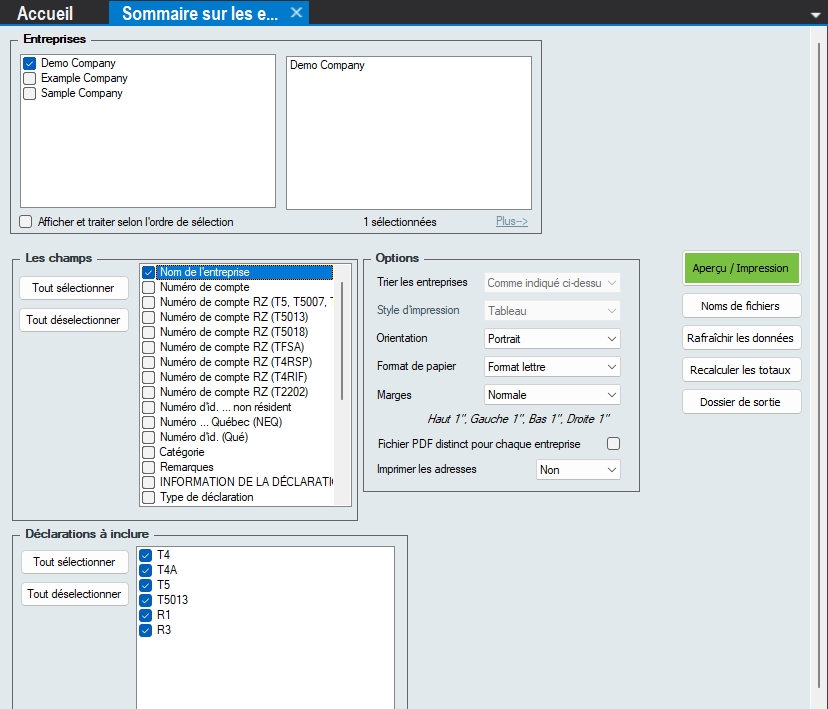
Task: Open the Marges dropdown
Action: [x=552, y=395]
